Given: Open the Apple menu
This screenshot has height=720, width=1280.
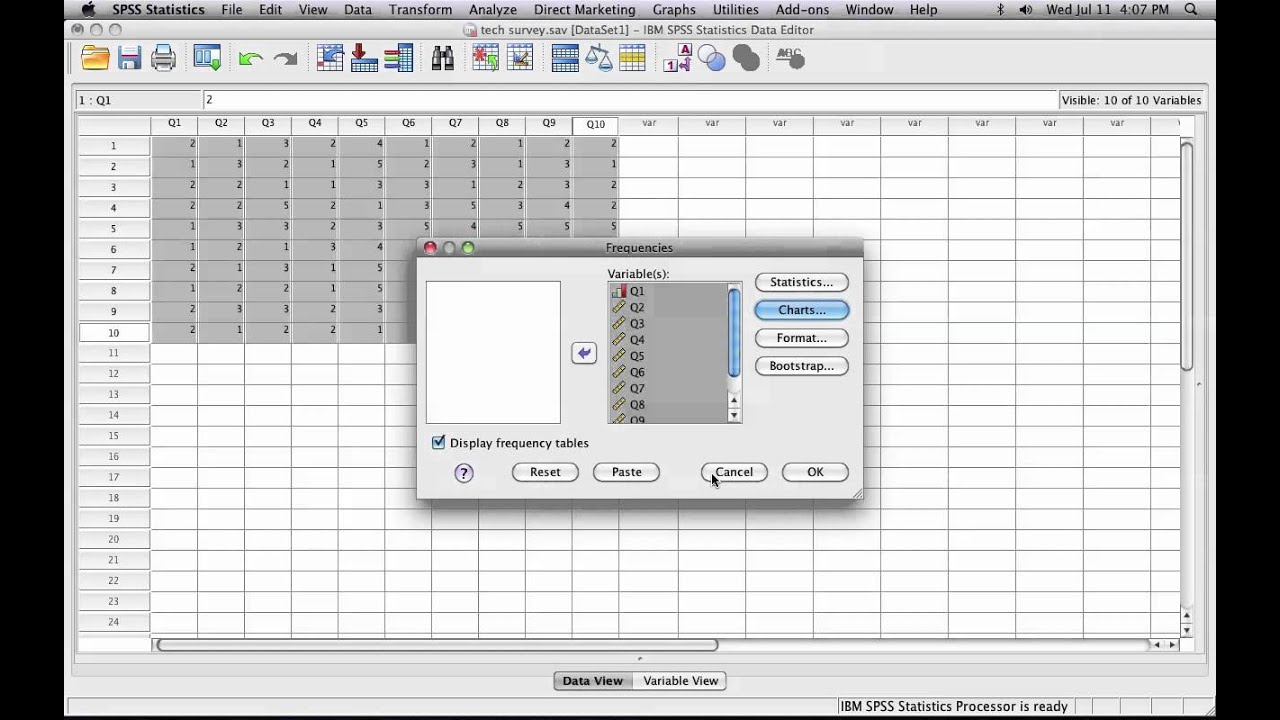Looking at the screenshot, I should click(88, 10).
